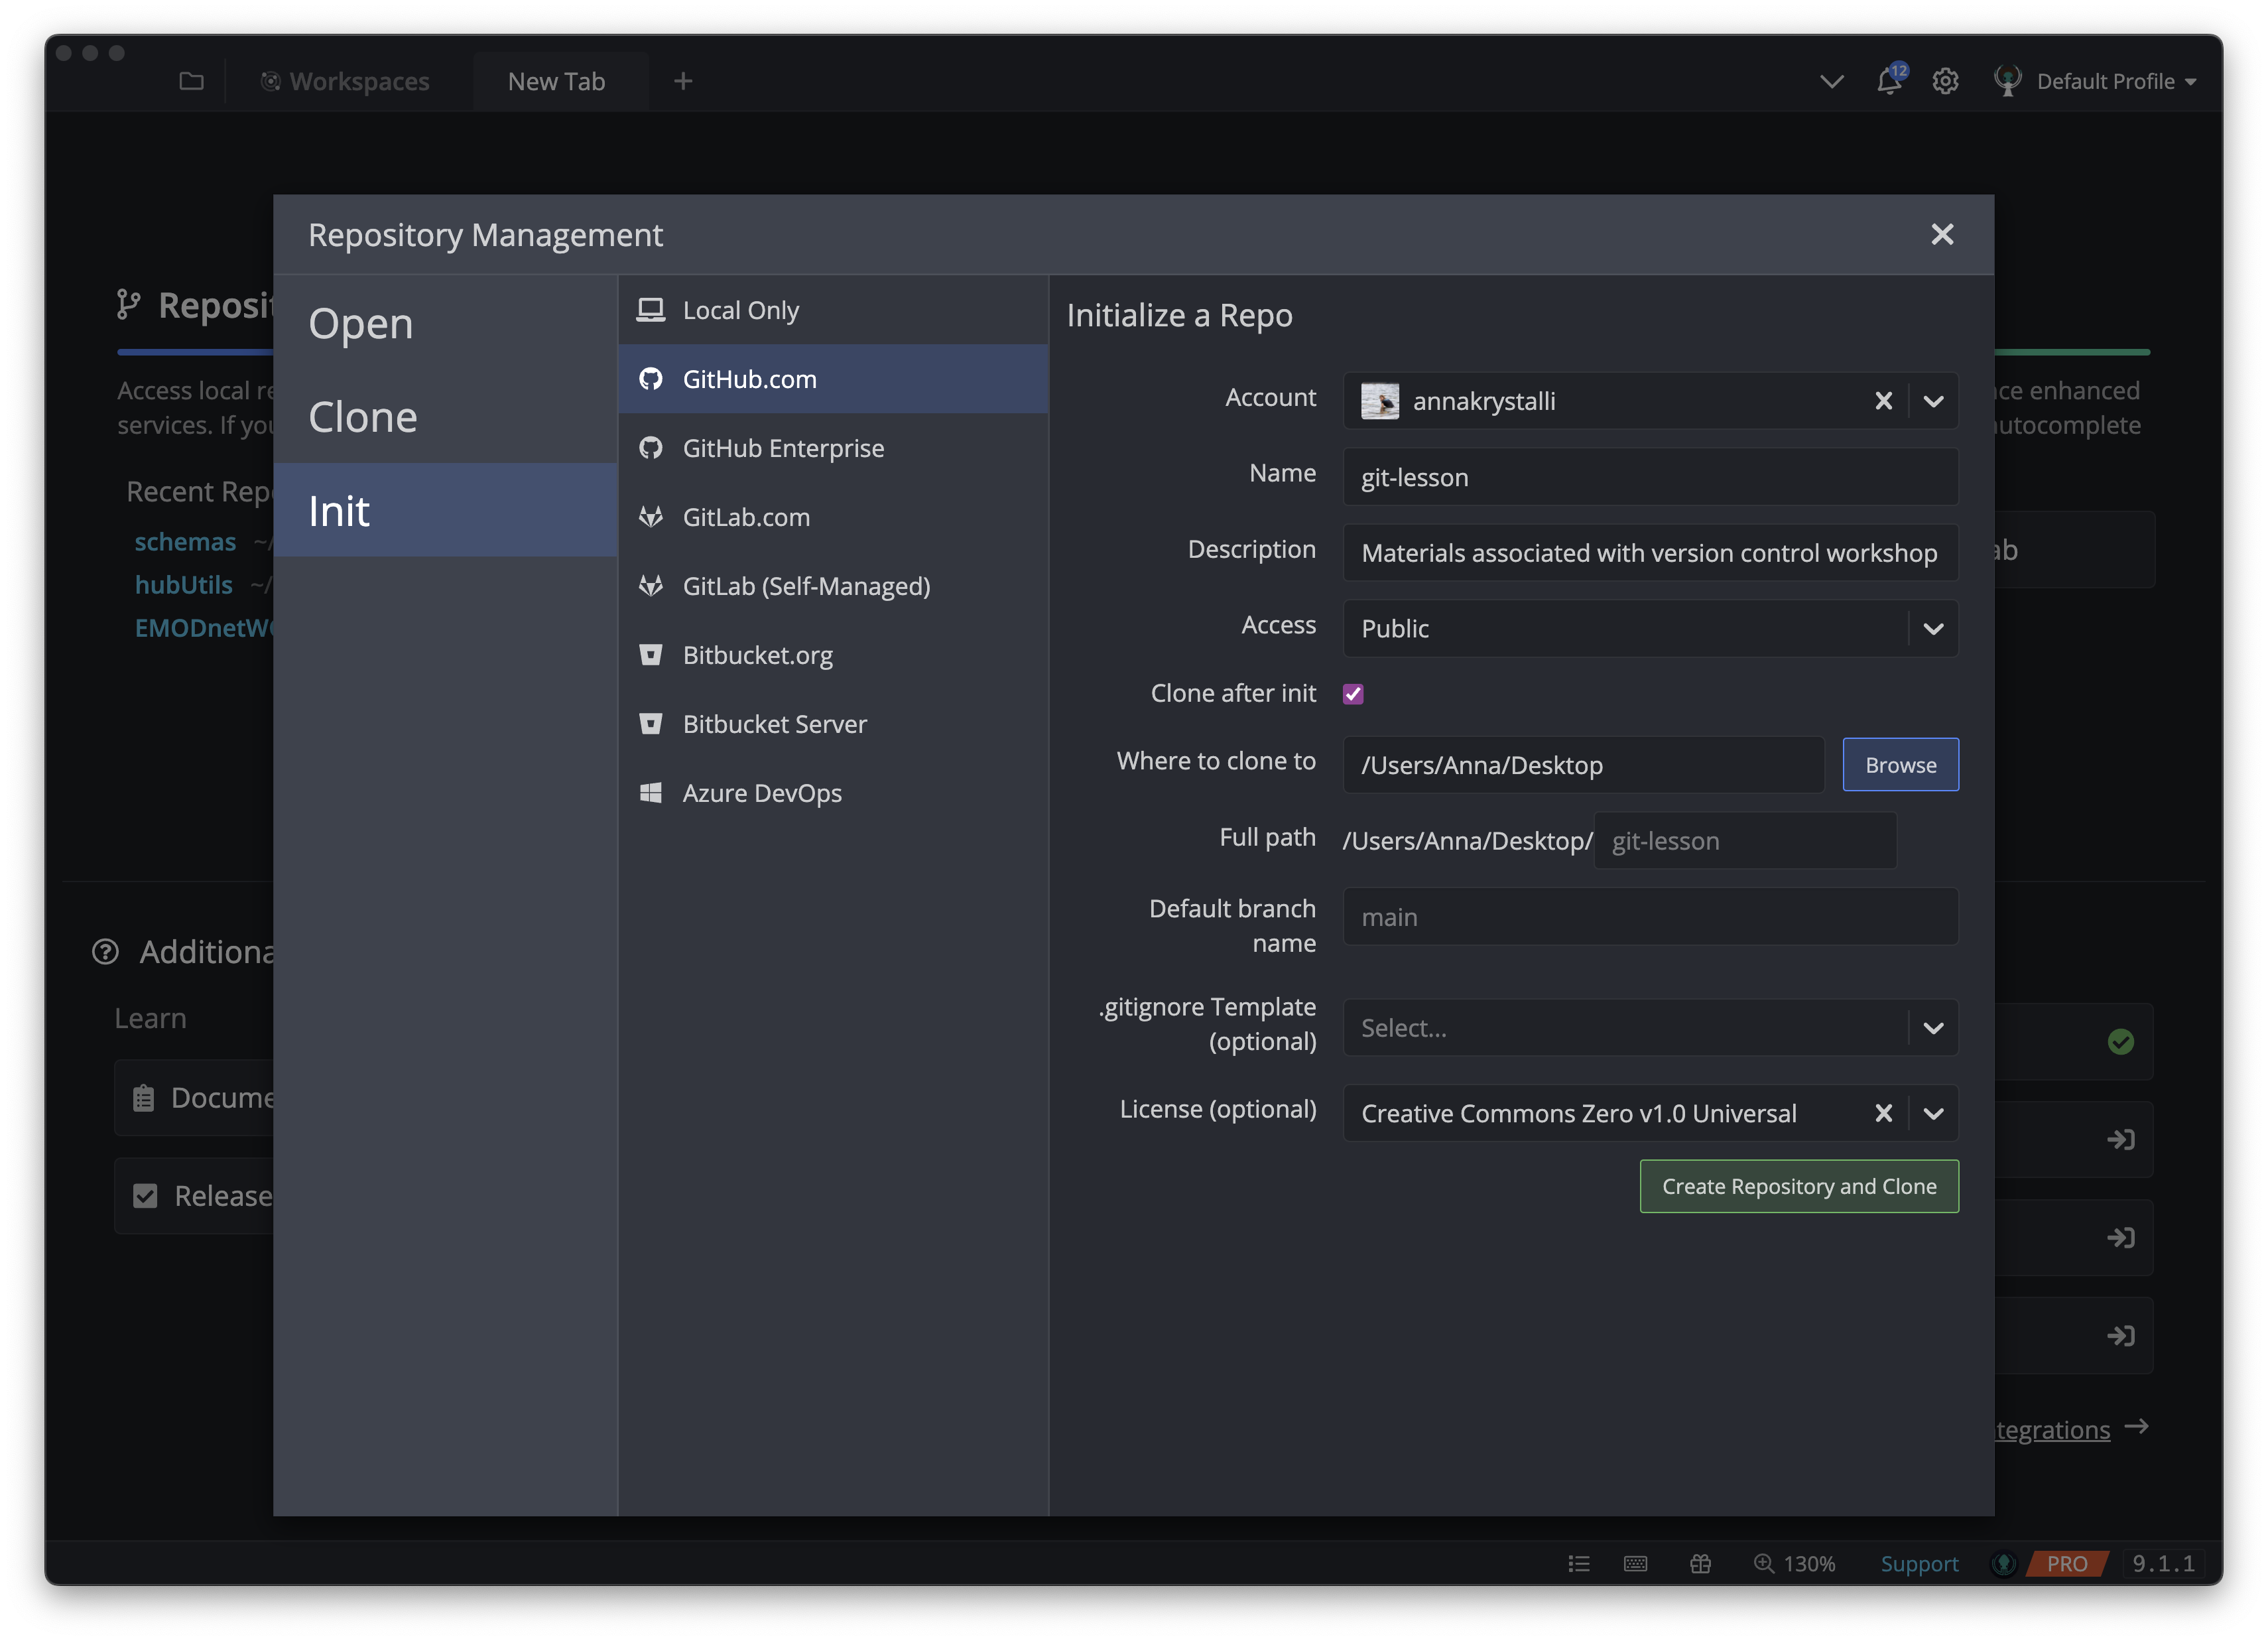This screenshot has width=2268, height=1641.
Task: Select GitLab (Self-Managed) provider
Action: click(833, 586)
